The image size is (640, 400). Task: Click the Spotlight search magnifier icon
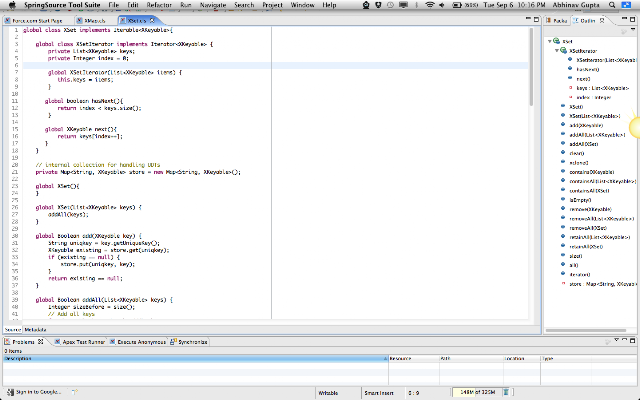coord(612,5)
